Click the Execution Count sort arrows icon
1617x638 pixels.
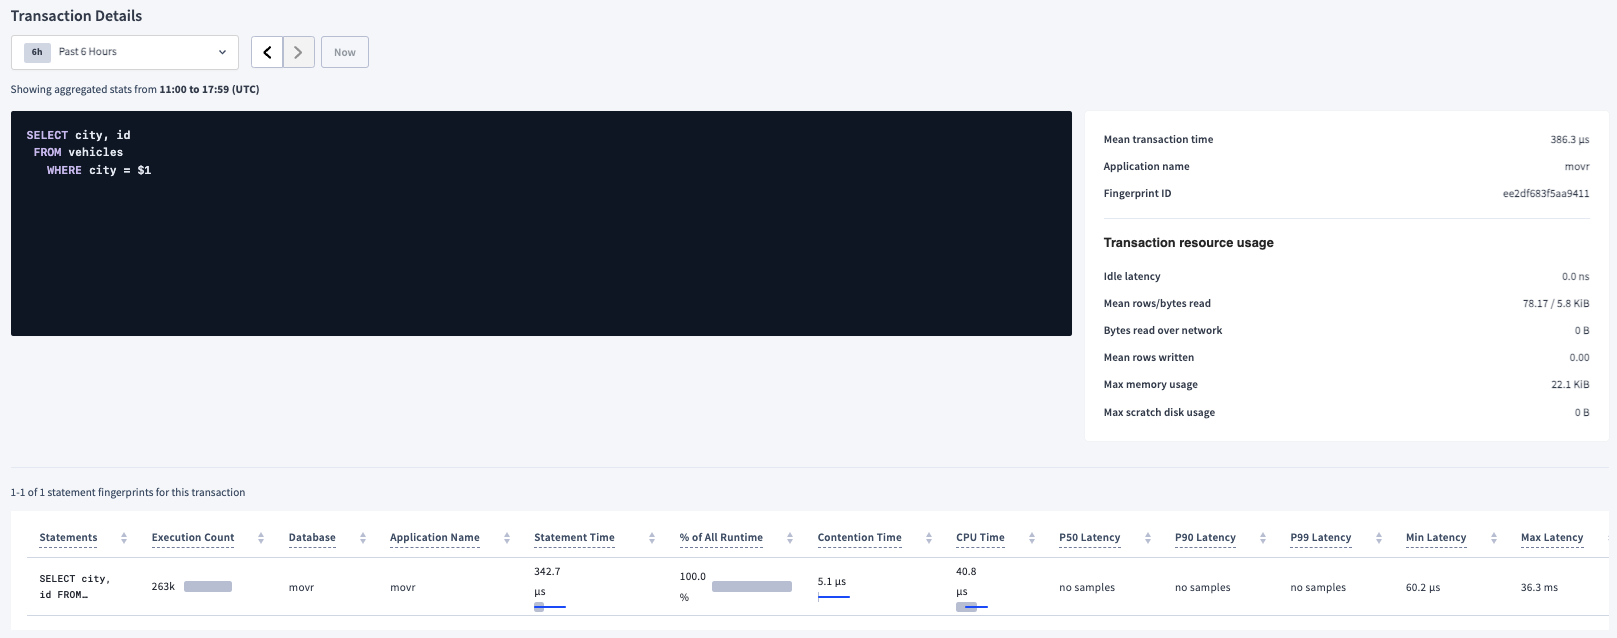[261, 538]
